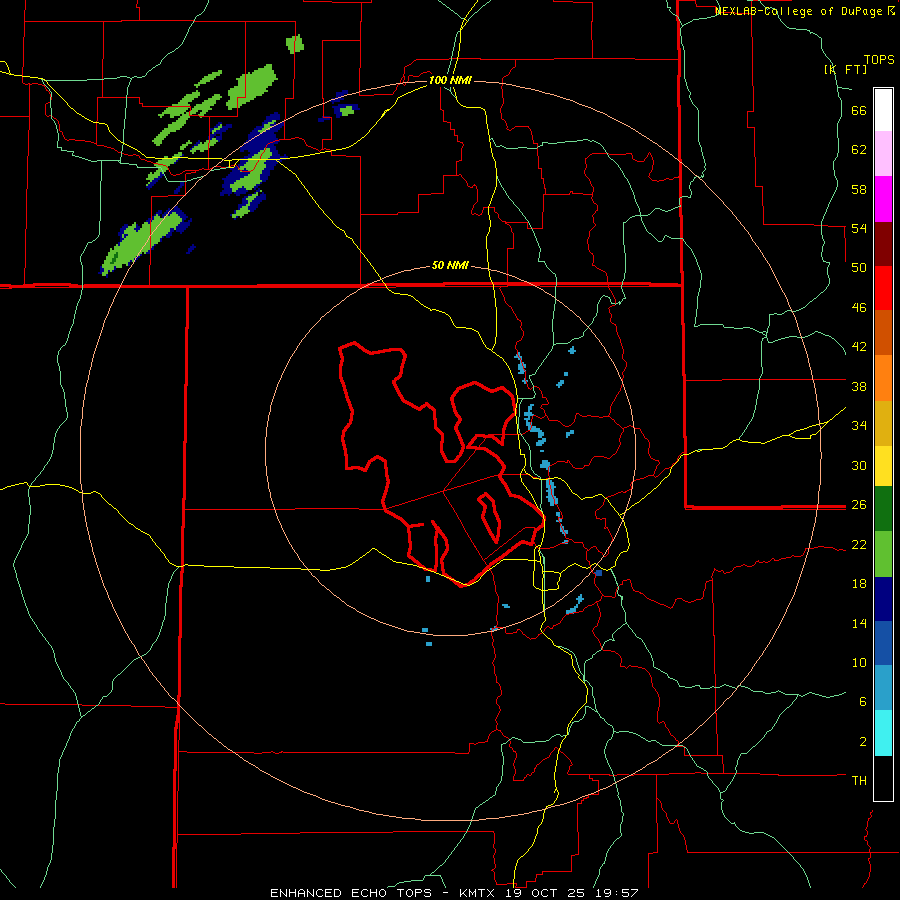
Task: Click the legend value 10
Action: point(859,662)
